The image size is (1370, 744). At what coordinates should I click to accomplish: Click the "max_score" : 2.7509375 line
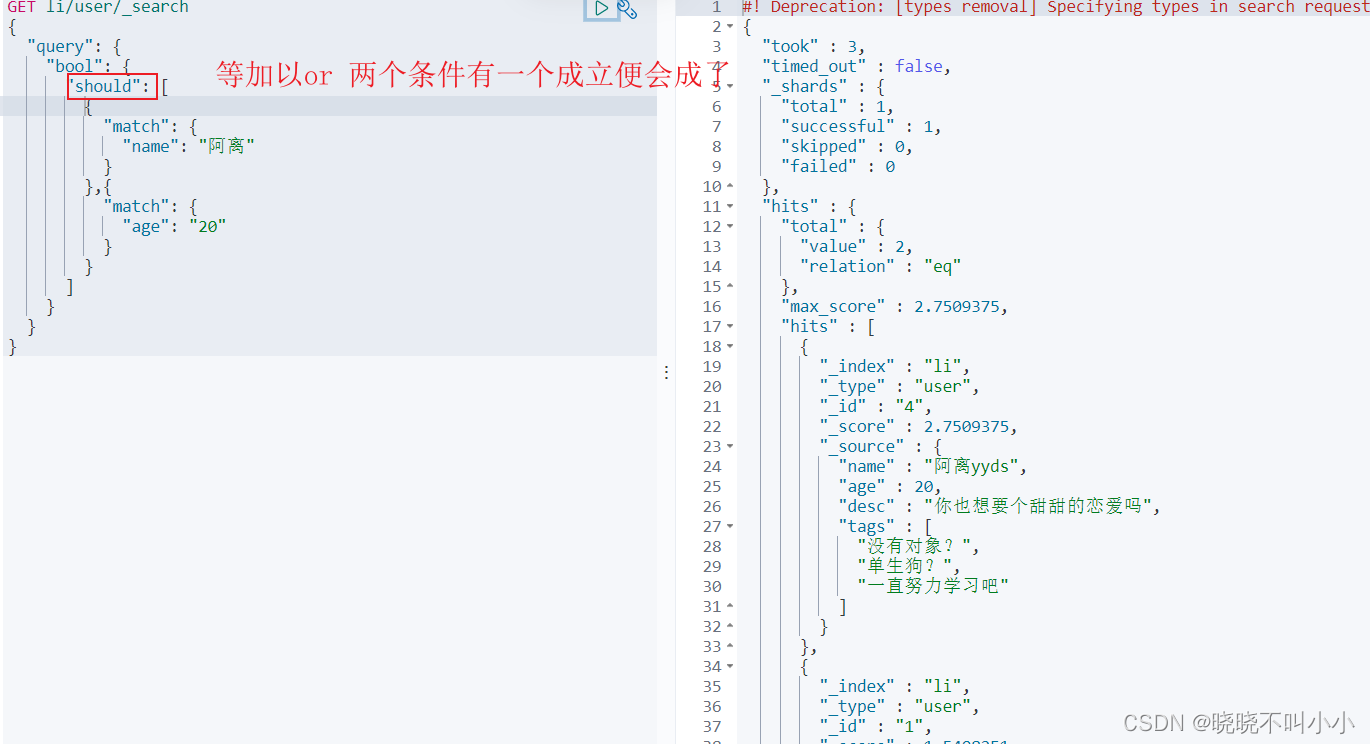(894, 306)
